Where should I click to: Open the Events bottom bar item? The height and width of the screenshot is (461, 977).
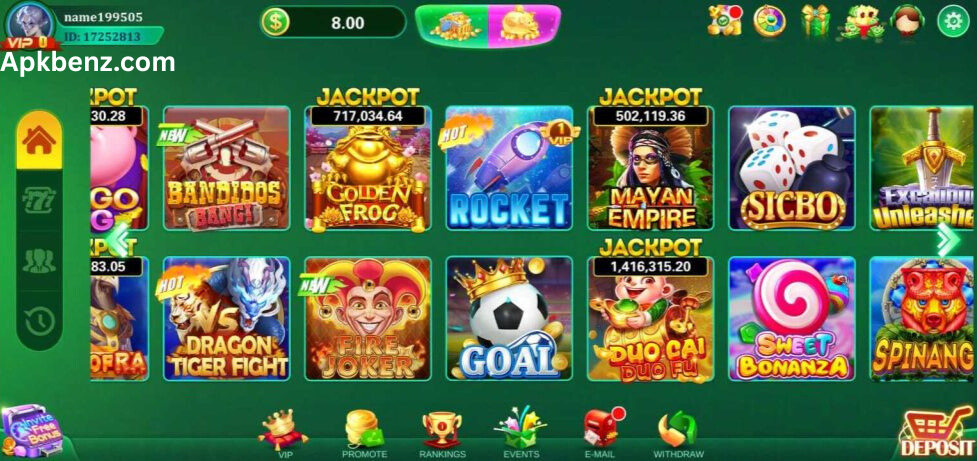[521, 433]
